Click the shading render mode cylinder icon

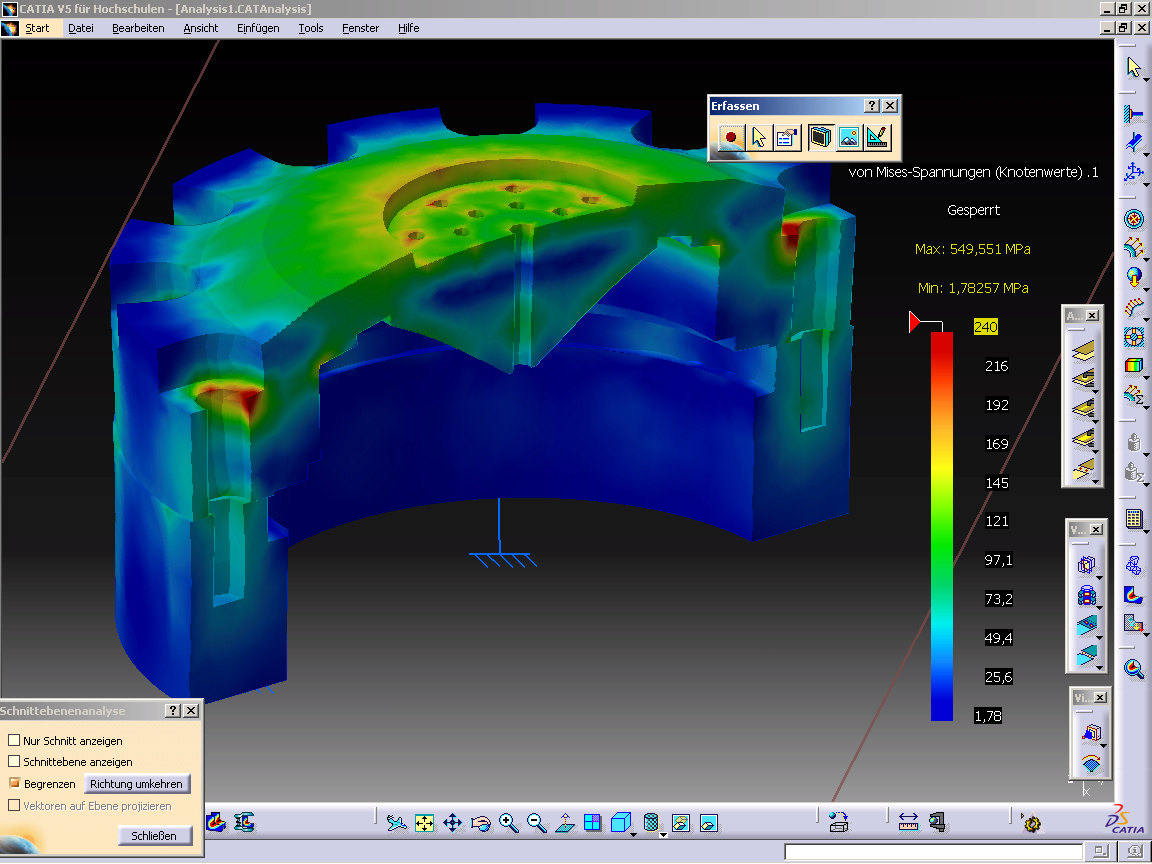point(650,822)
